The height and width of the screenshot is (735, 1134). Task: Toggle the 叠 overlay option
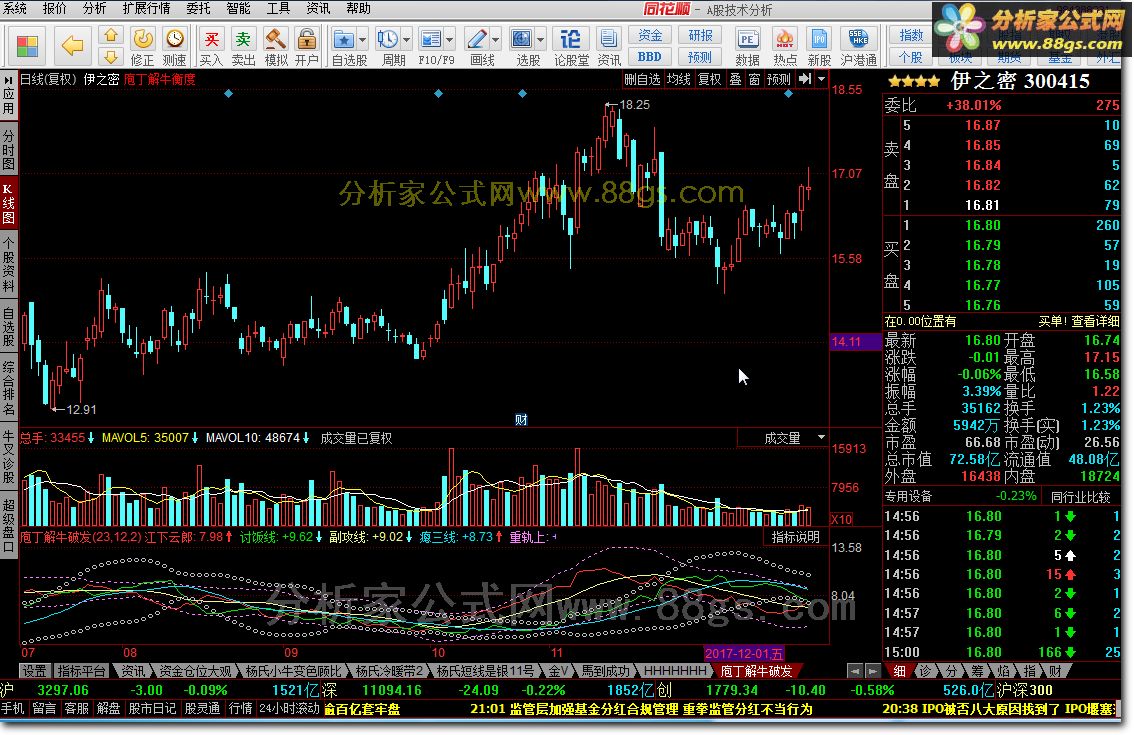pos(736,80)
